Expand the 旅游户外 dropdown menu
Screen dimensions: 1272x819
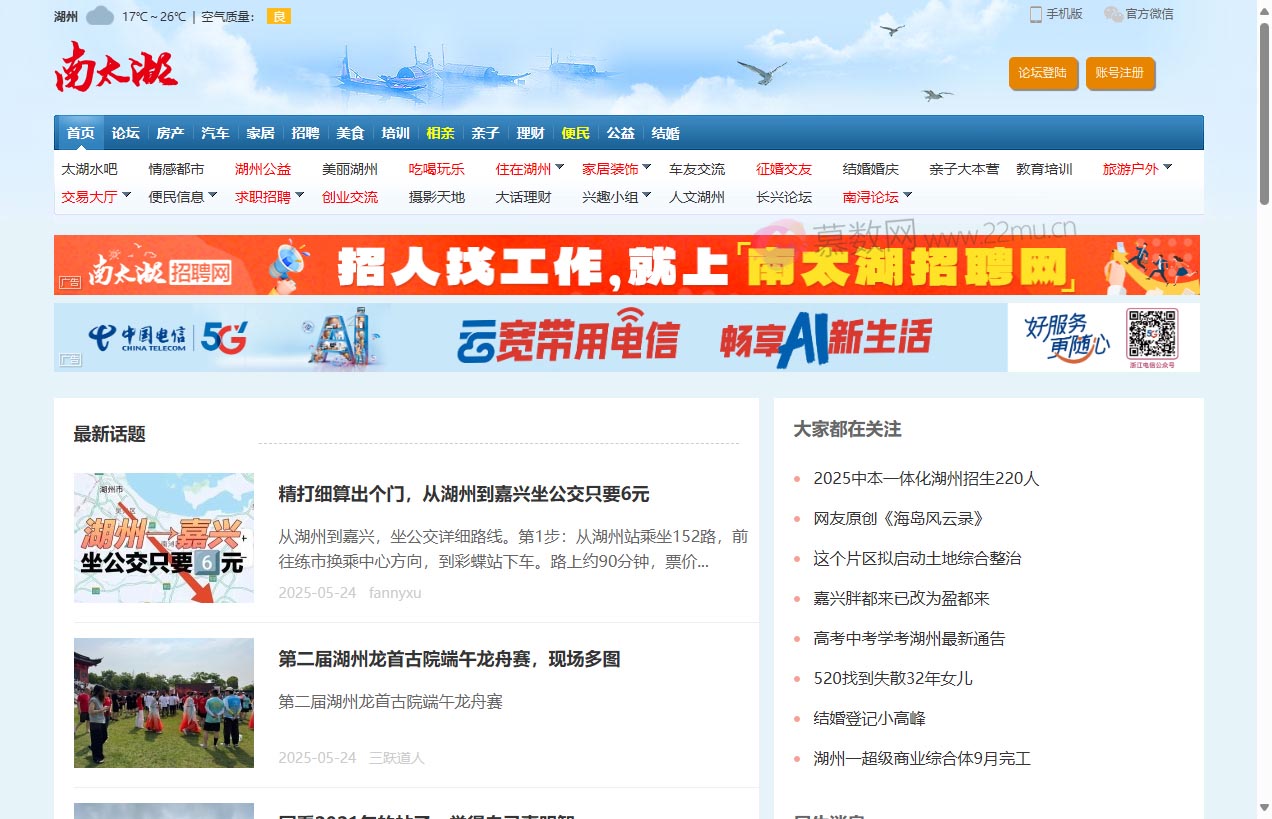[x=1134, y=168]
